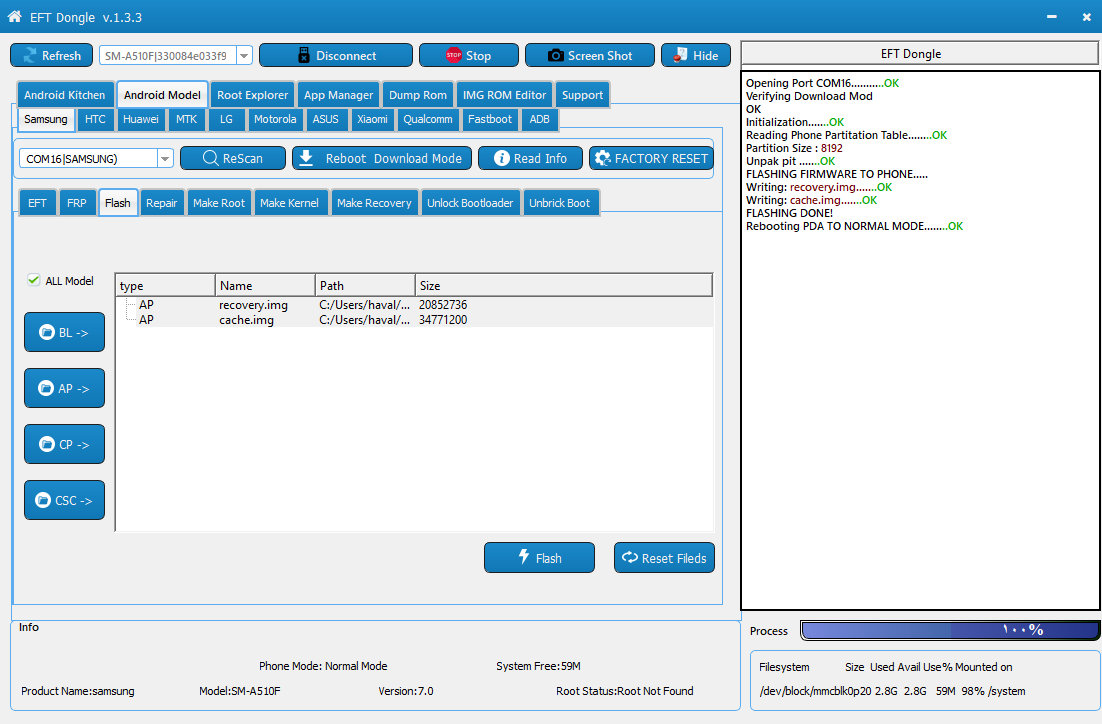Open the Make Recovery sub-tab
This screenshot has height=724, width=1102.
click(x=374, y=203)
